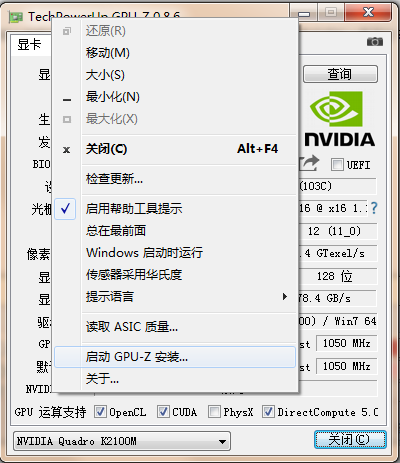
Task: Click the 128 位 bus width field
Action: pyautogui.click(x=337, y=276)
